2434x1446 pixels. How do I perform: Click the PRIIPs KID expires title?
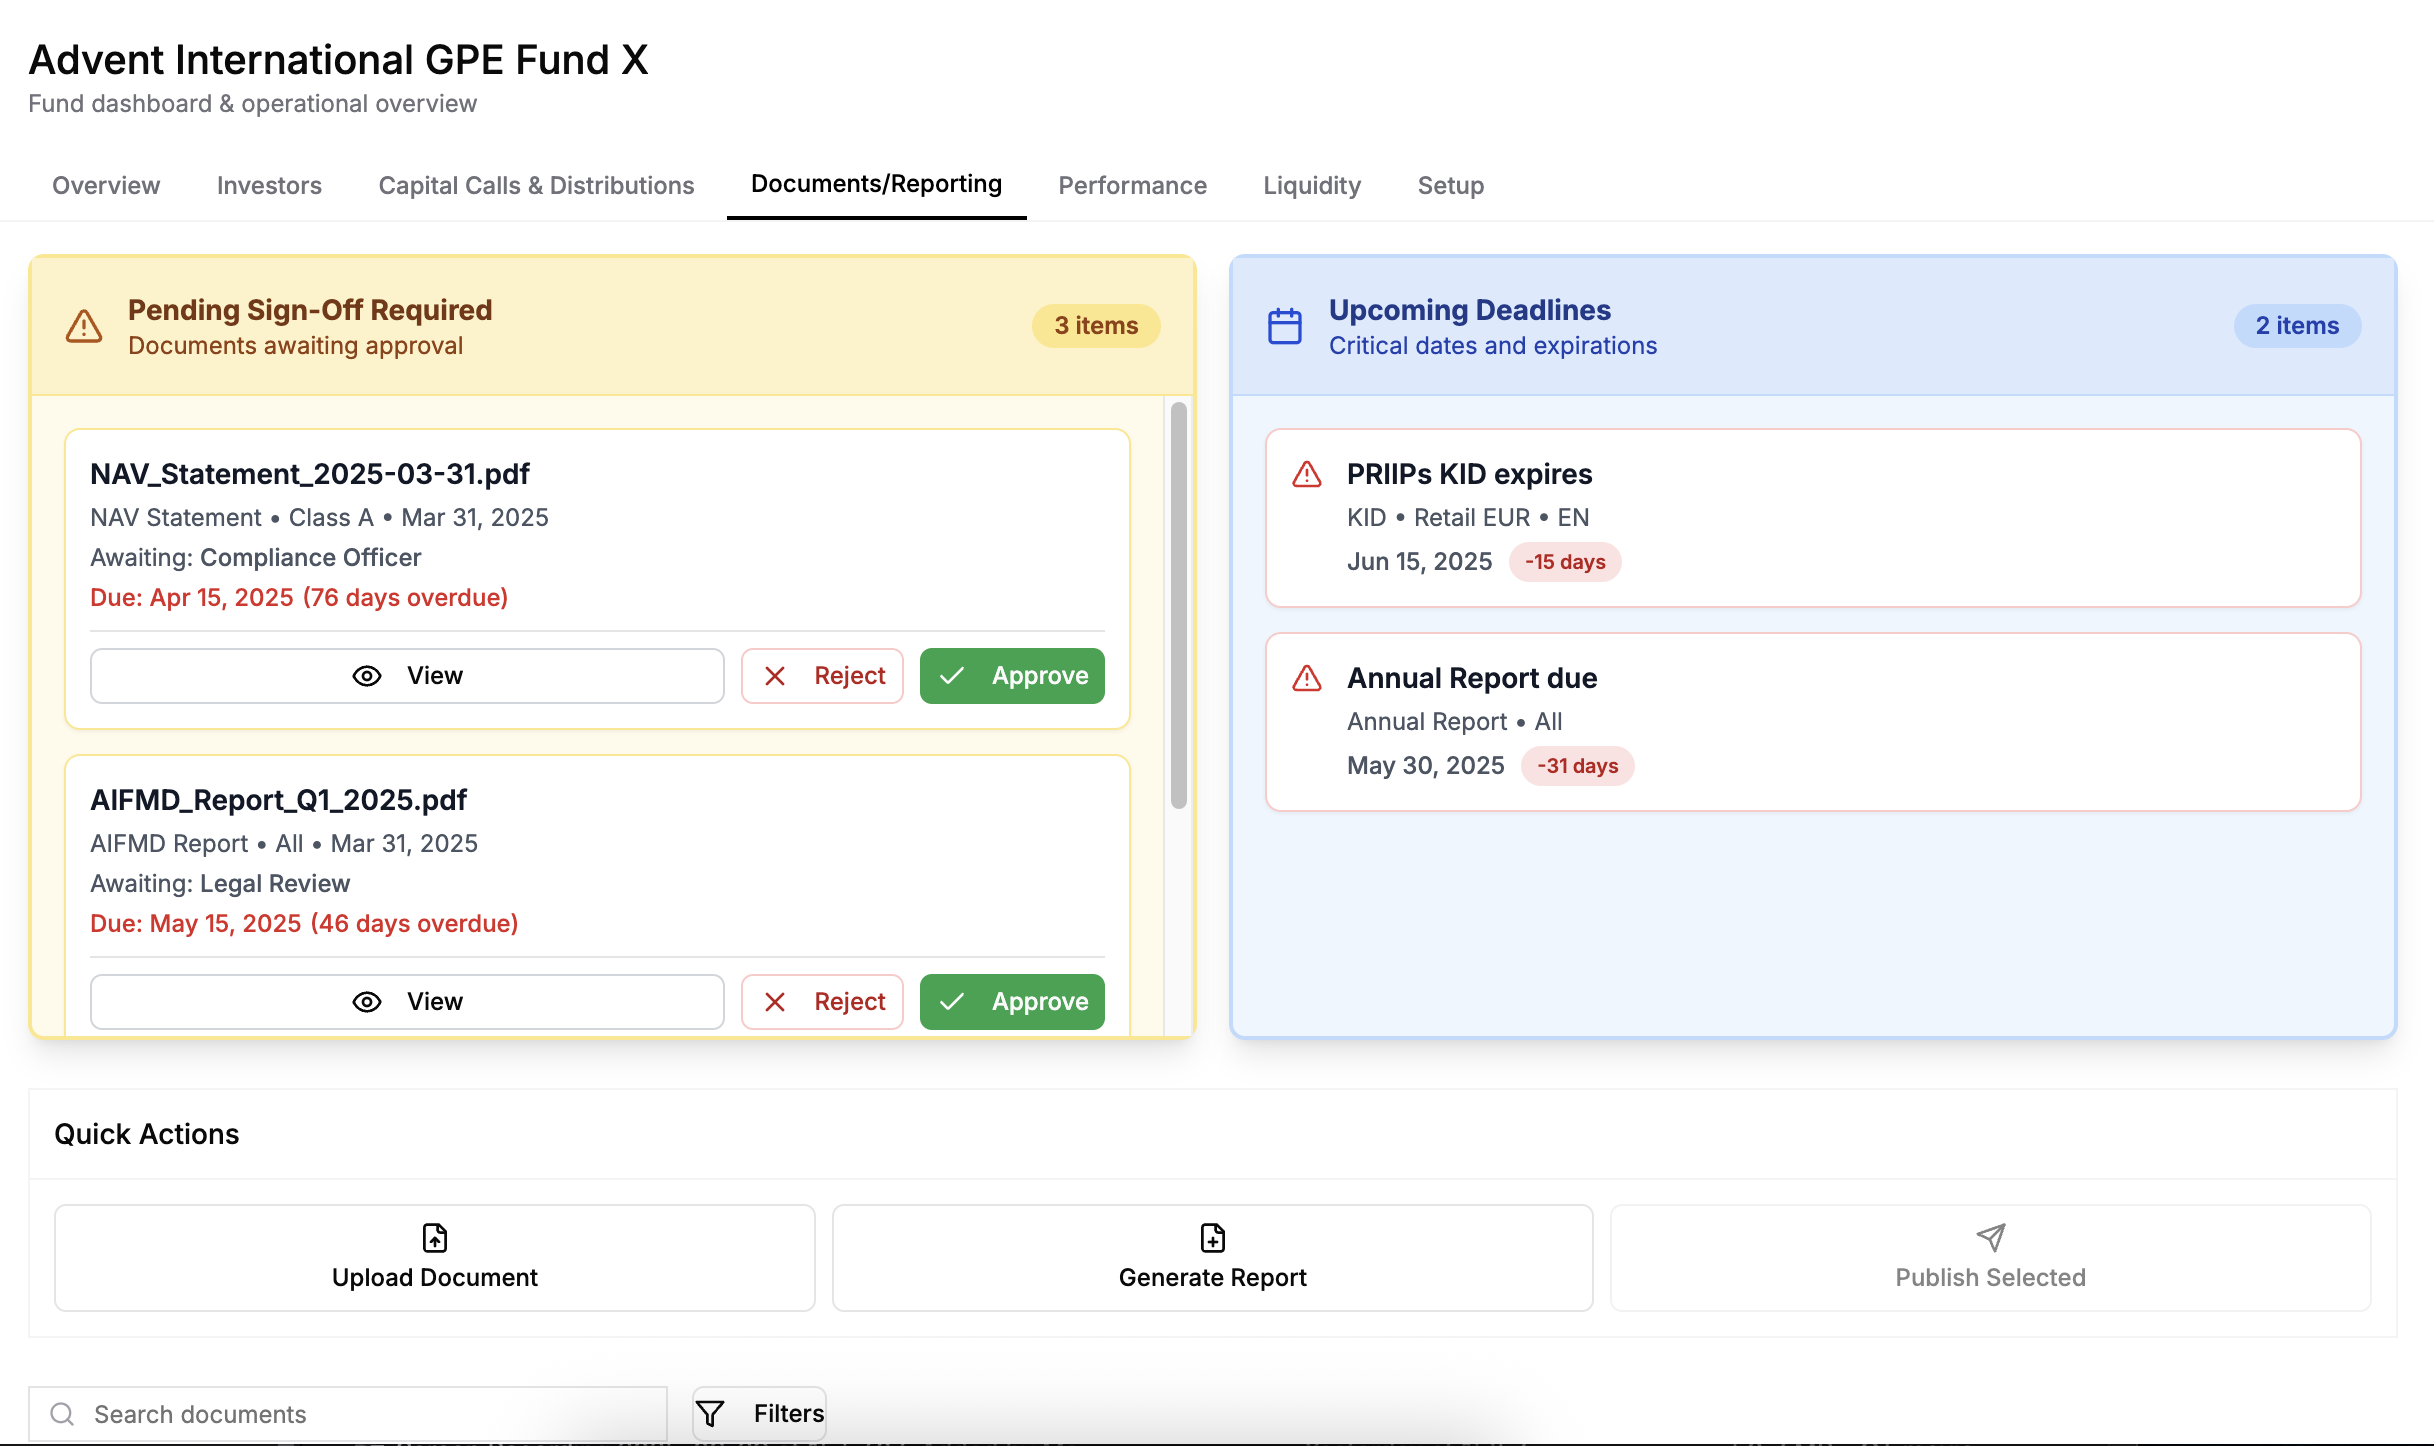tap(1469, 474)
